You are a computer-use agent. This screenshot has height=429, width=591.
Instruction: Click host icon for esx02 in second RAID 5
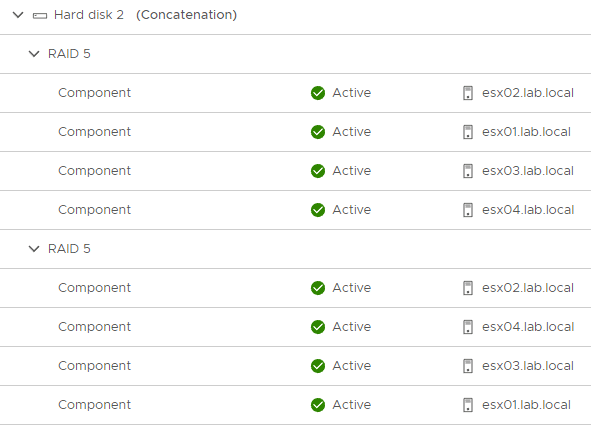pos(468,288)
